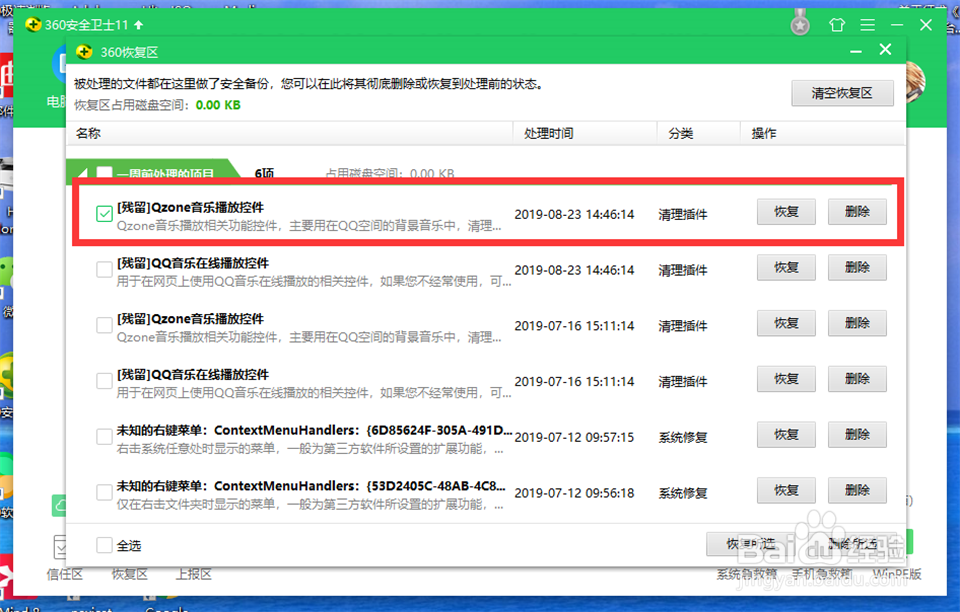Viewport: 960px width, 612px height.
Task: Collapse the 一周前处理的项目 group triangle
Action: [x=83, y=174]
